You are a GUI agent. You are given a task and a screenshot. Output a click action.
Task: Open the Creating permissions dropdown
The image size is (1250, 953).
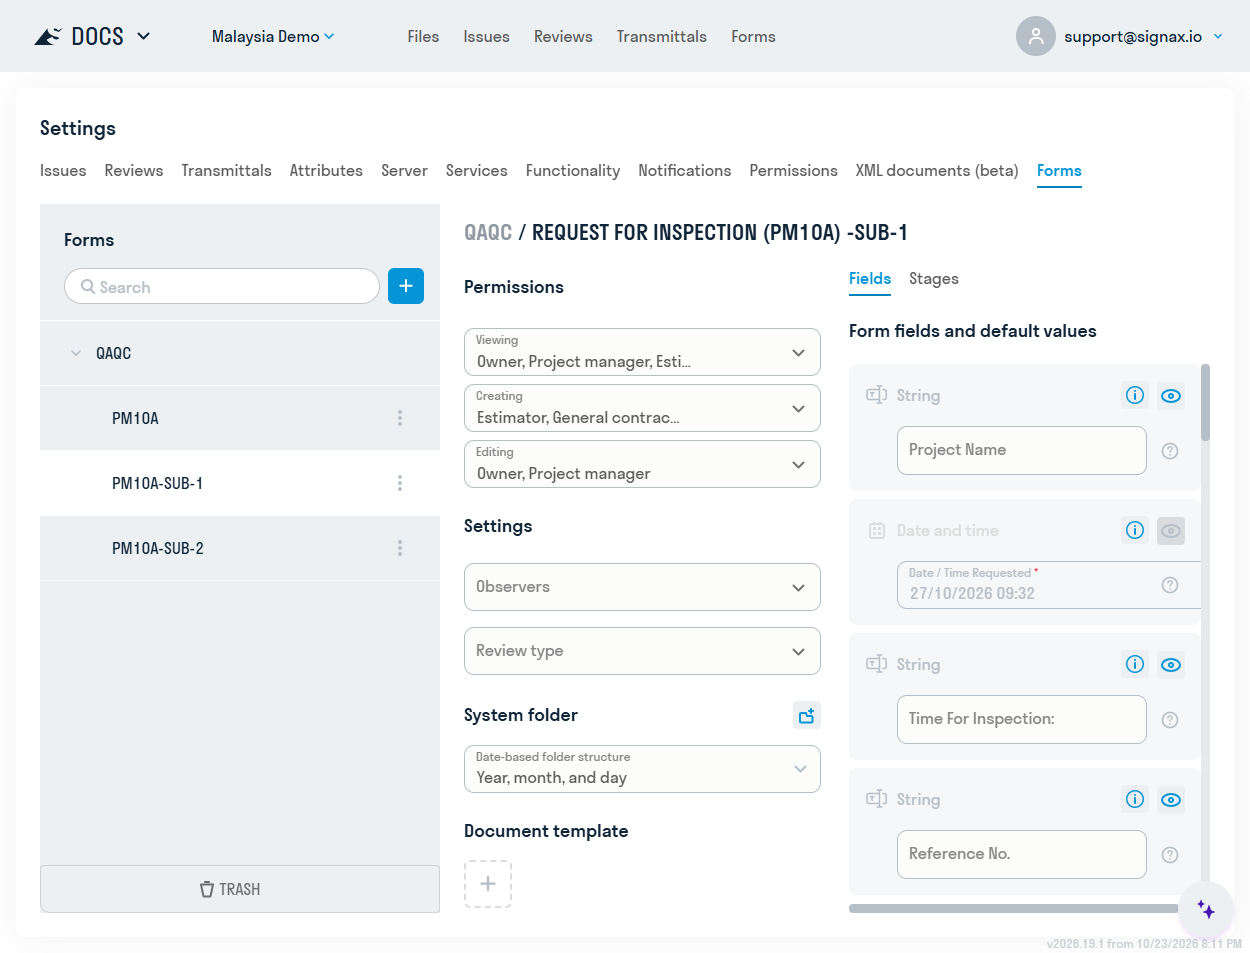coord(642,408)
